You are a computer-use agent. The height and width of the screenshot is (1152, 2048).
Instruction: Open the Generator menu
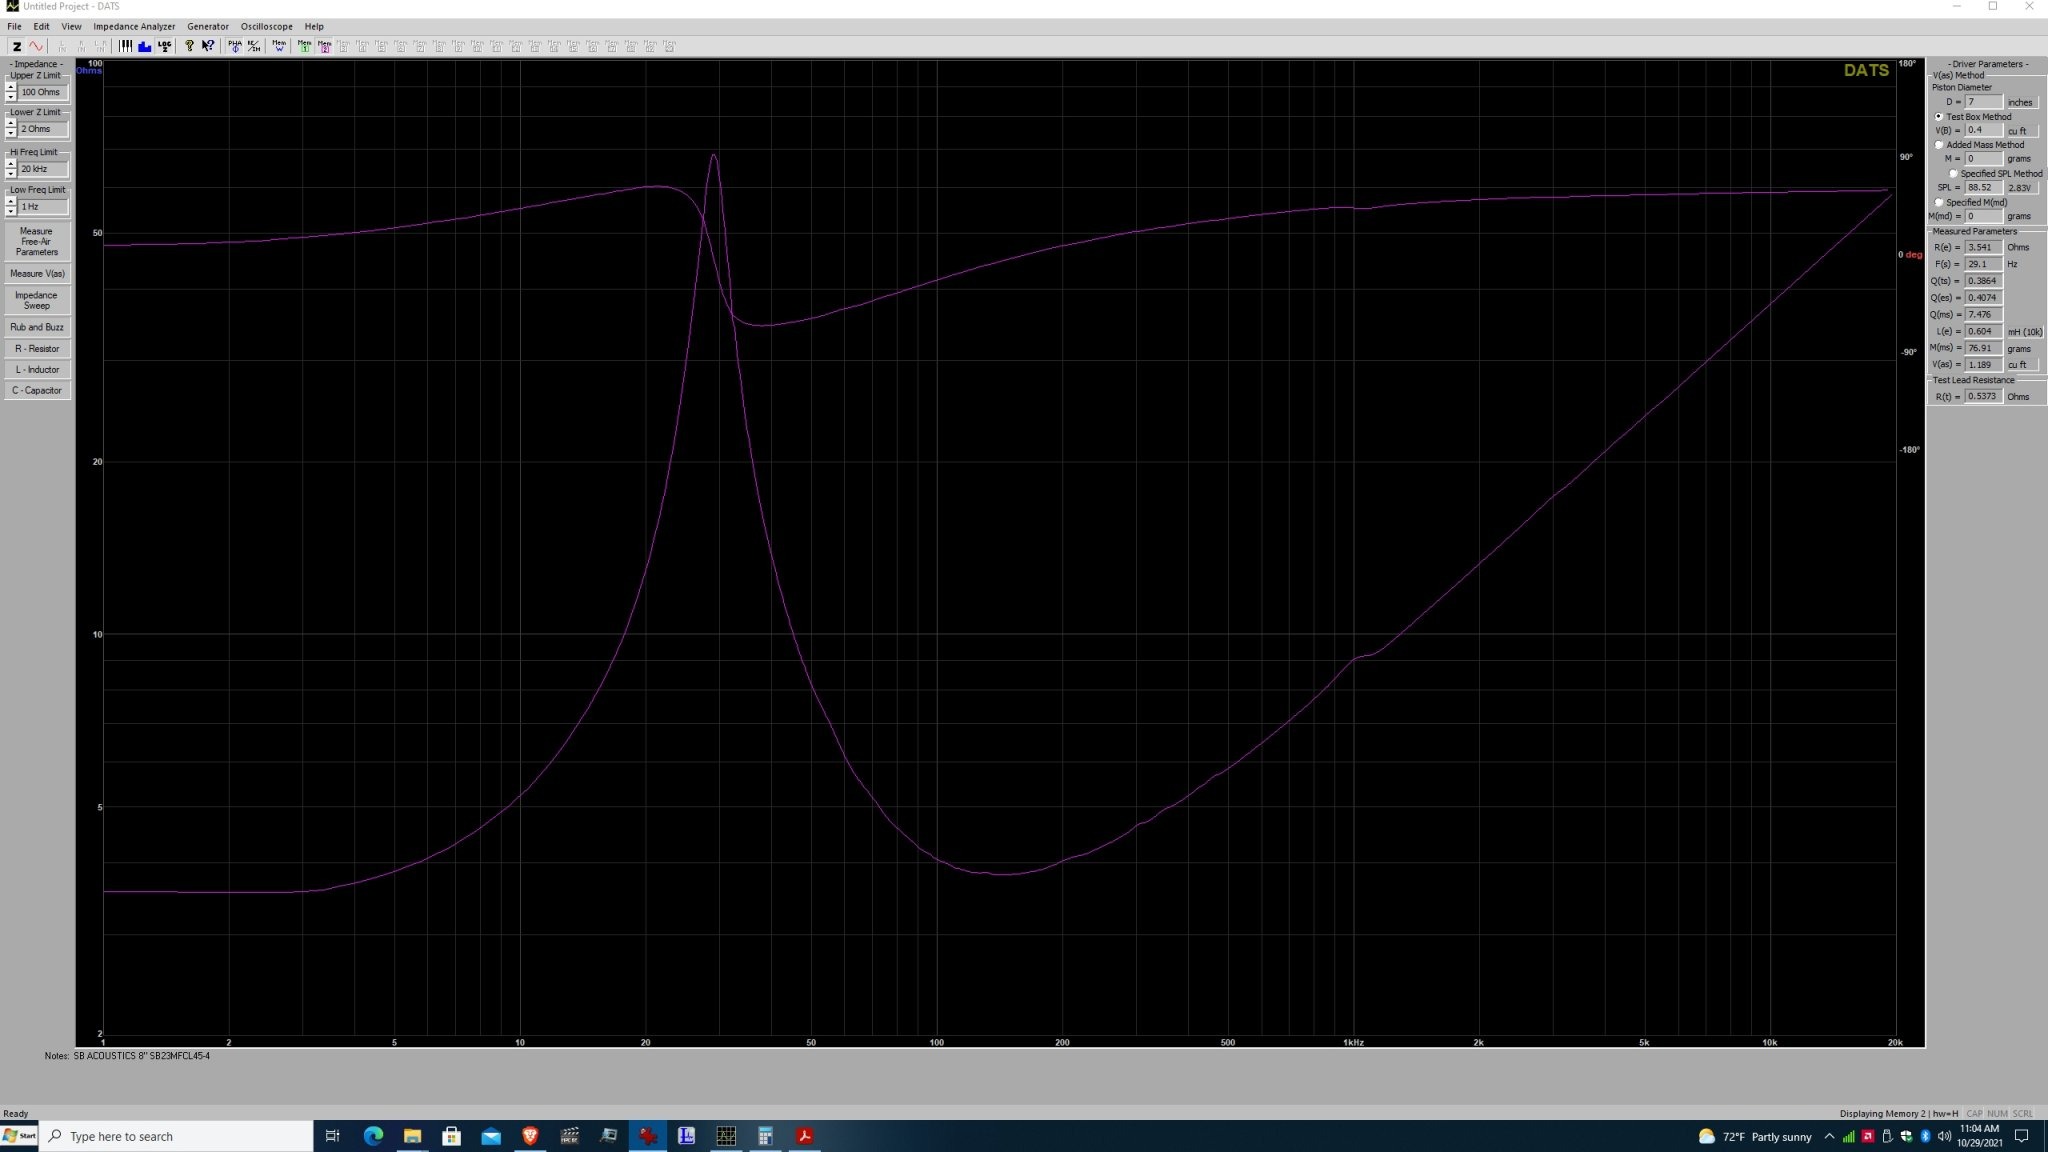(208, 27)
